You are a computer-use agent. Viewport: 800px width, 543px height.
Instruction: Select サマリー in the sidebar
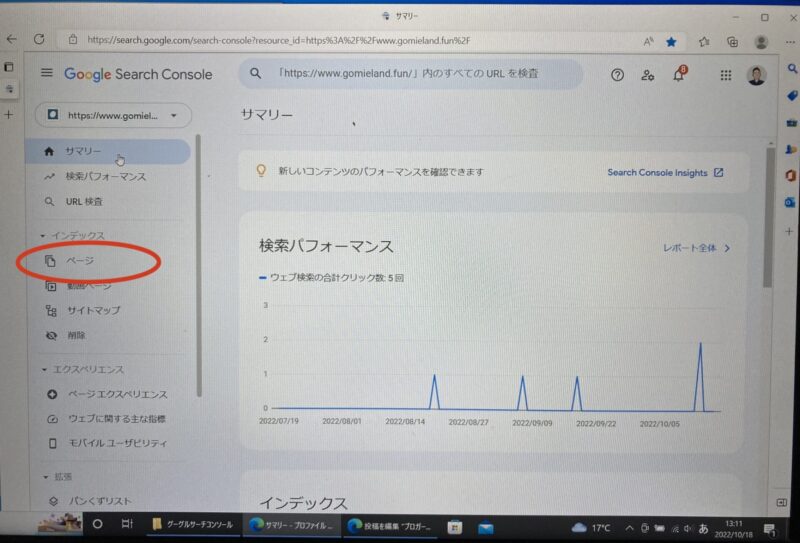click(108, 152)
